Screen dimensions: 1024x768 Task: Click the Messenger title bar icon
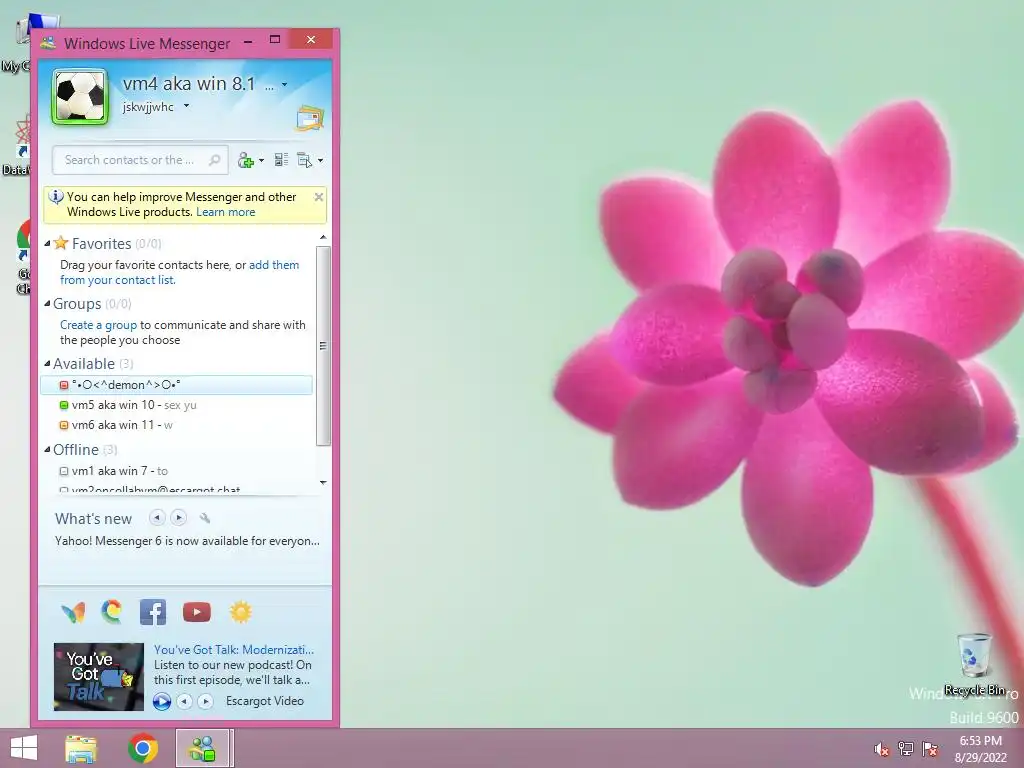[48, 43]
